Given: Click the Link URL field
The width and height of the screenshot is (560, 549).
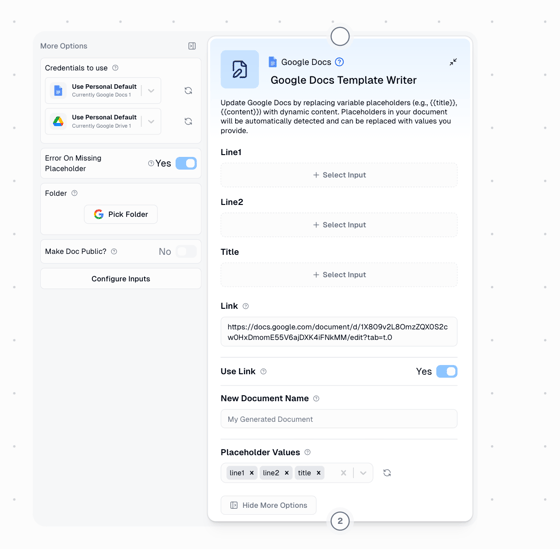Looking at the screenshot, I should coord(339,332).
